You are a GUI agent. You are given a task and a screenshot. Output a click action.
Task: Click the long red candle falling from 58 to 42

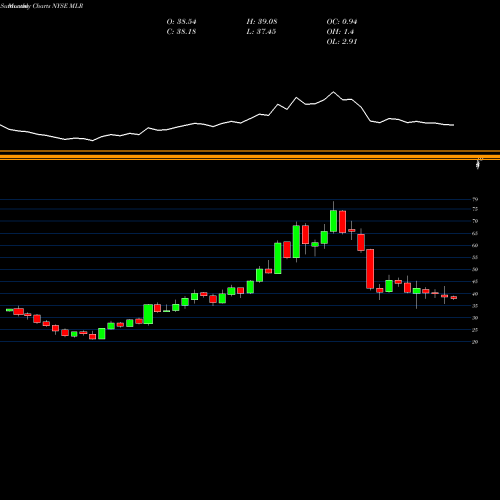[x=370, y=269]
